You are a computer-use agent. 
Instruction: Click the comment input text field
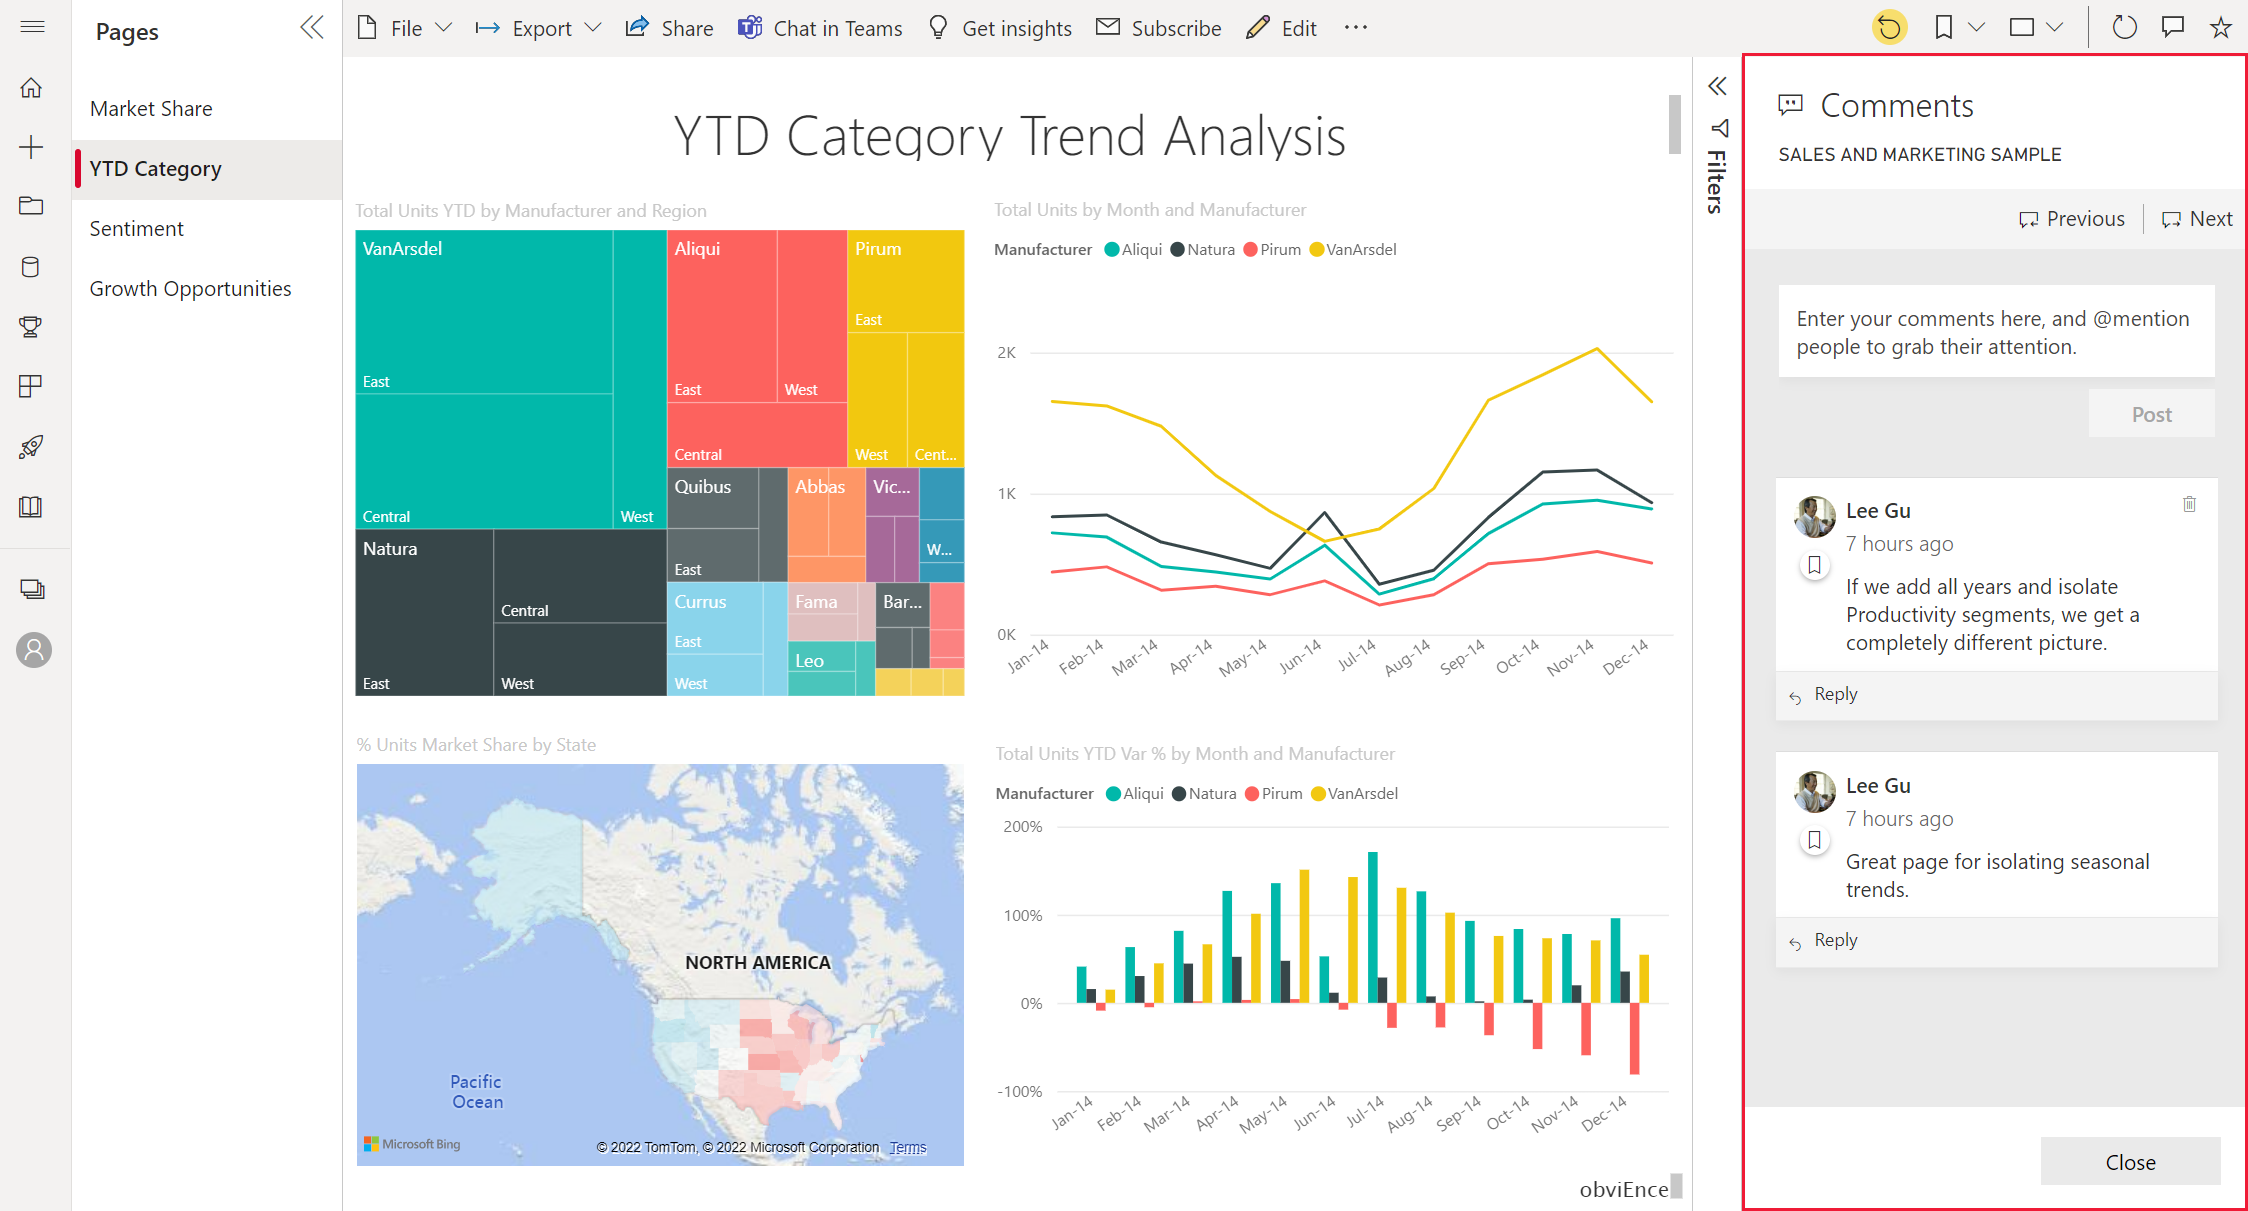click(x=1996, y=331)
